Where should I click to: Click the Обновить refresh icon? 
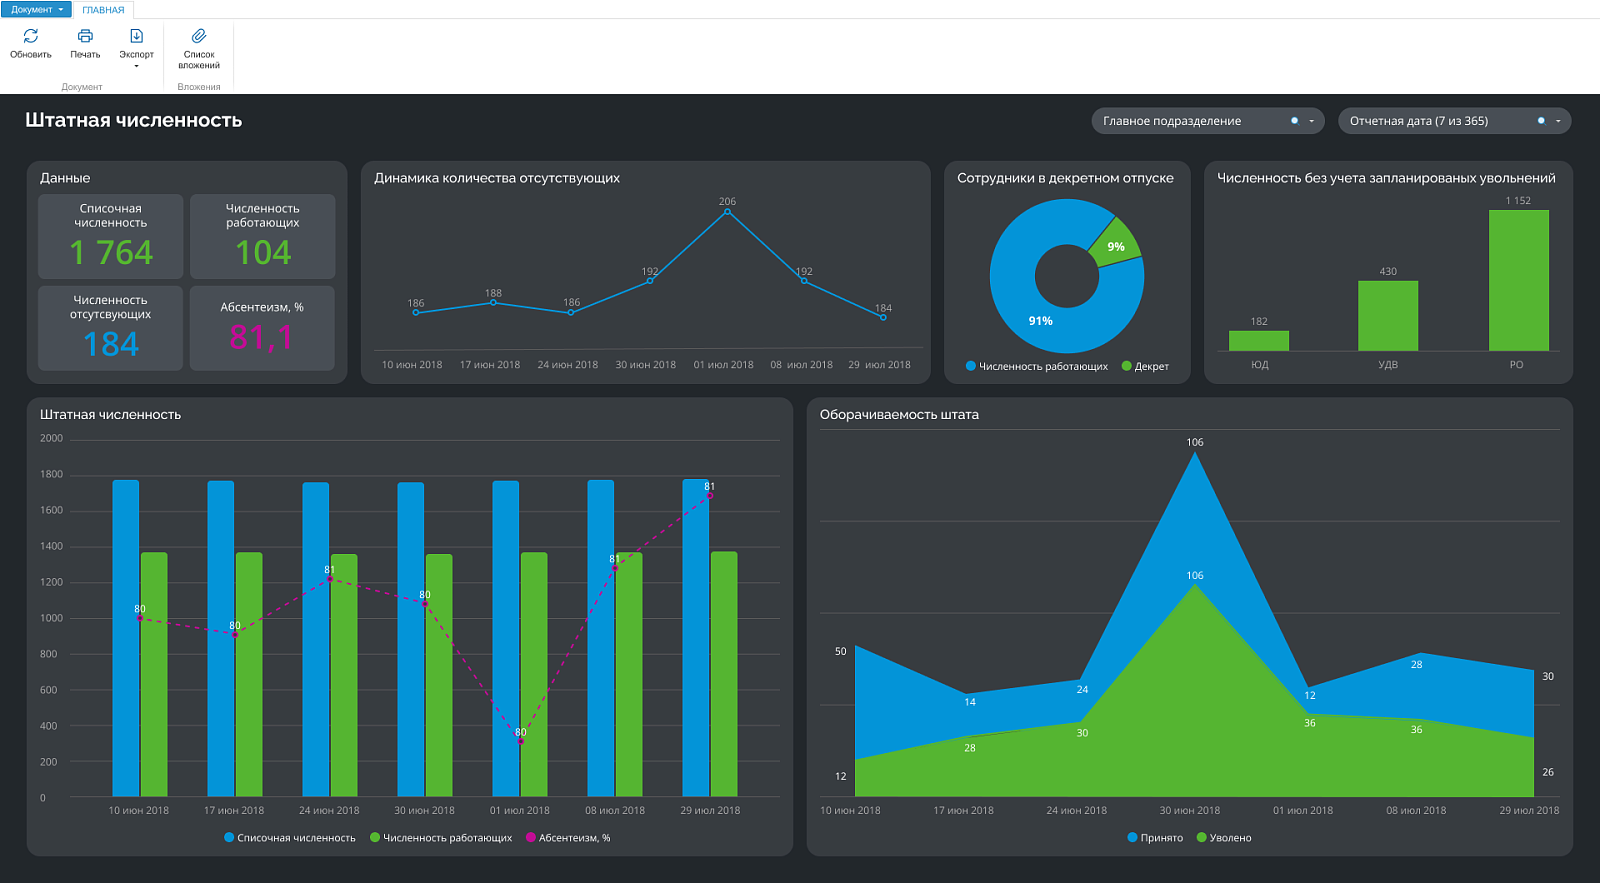click(x=31, y=36)
